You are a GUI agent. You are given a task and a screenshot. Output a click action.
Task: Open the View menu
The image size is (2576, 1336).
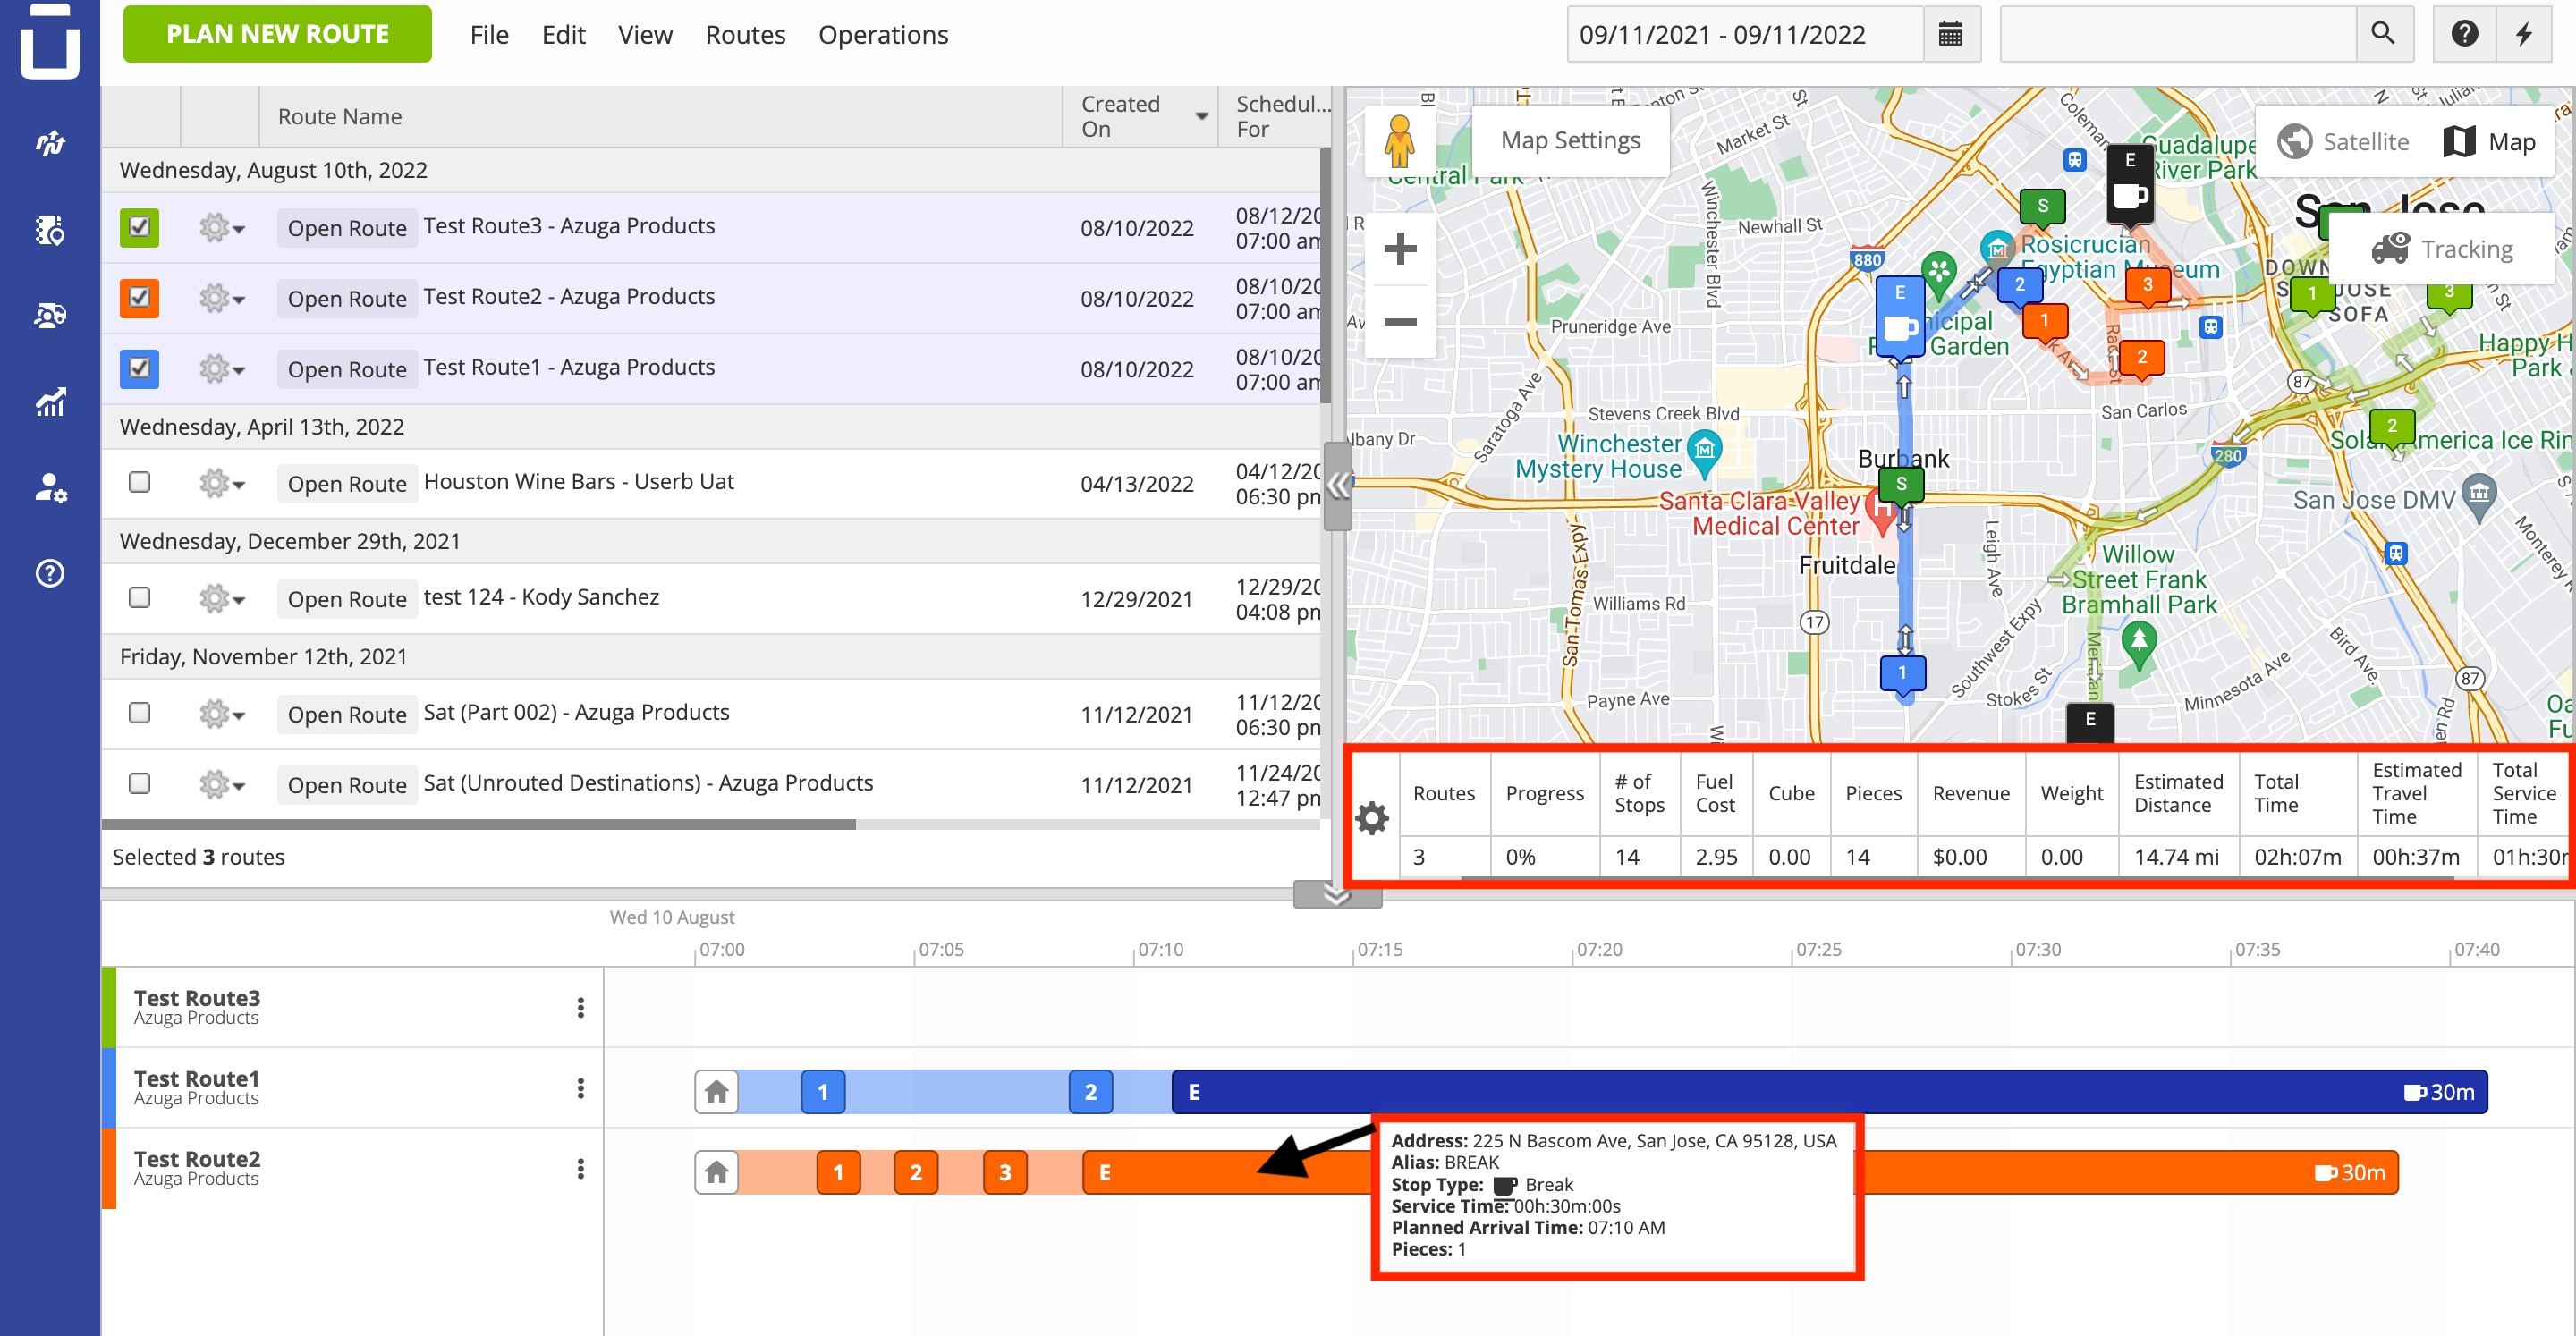(x=645, y=35)
